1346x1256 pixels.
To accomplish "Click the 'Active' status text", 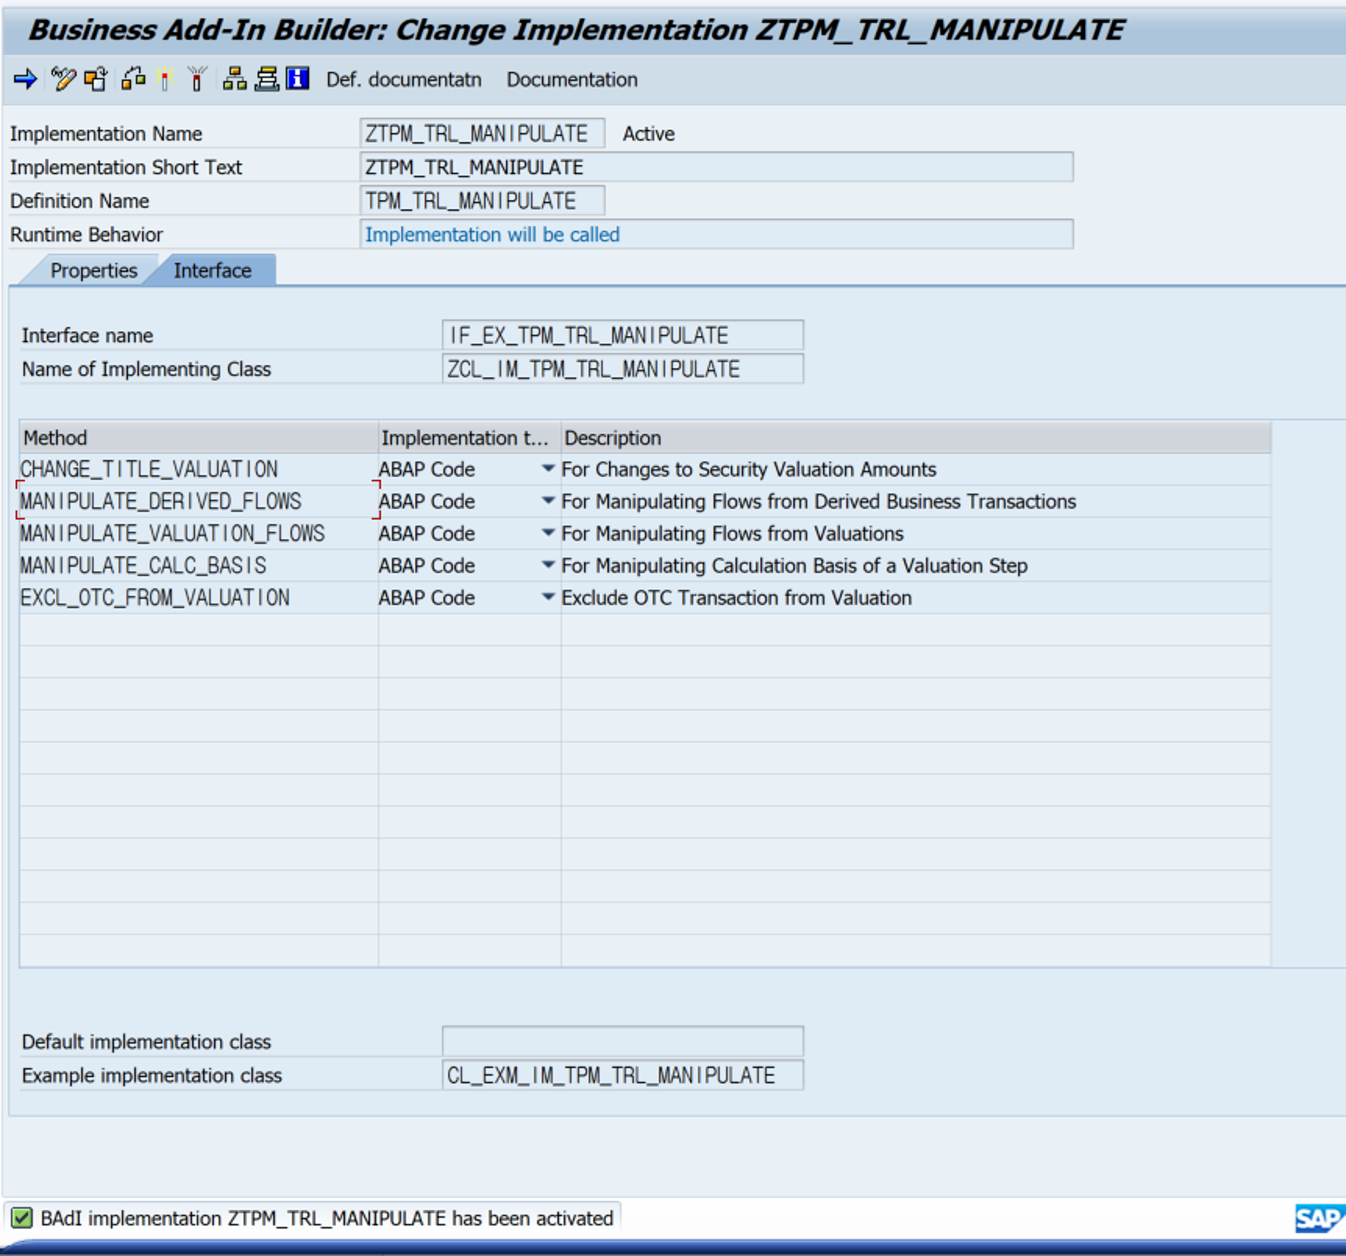I will point(649,134).
